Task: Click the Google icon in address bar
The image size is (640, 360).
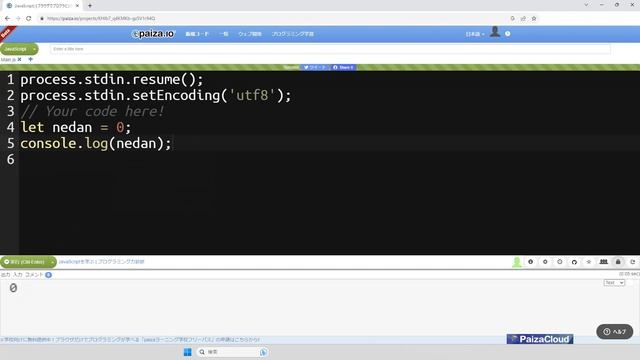Action: pos(513,18)
